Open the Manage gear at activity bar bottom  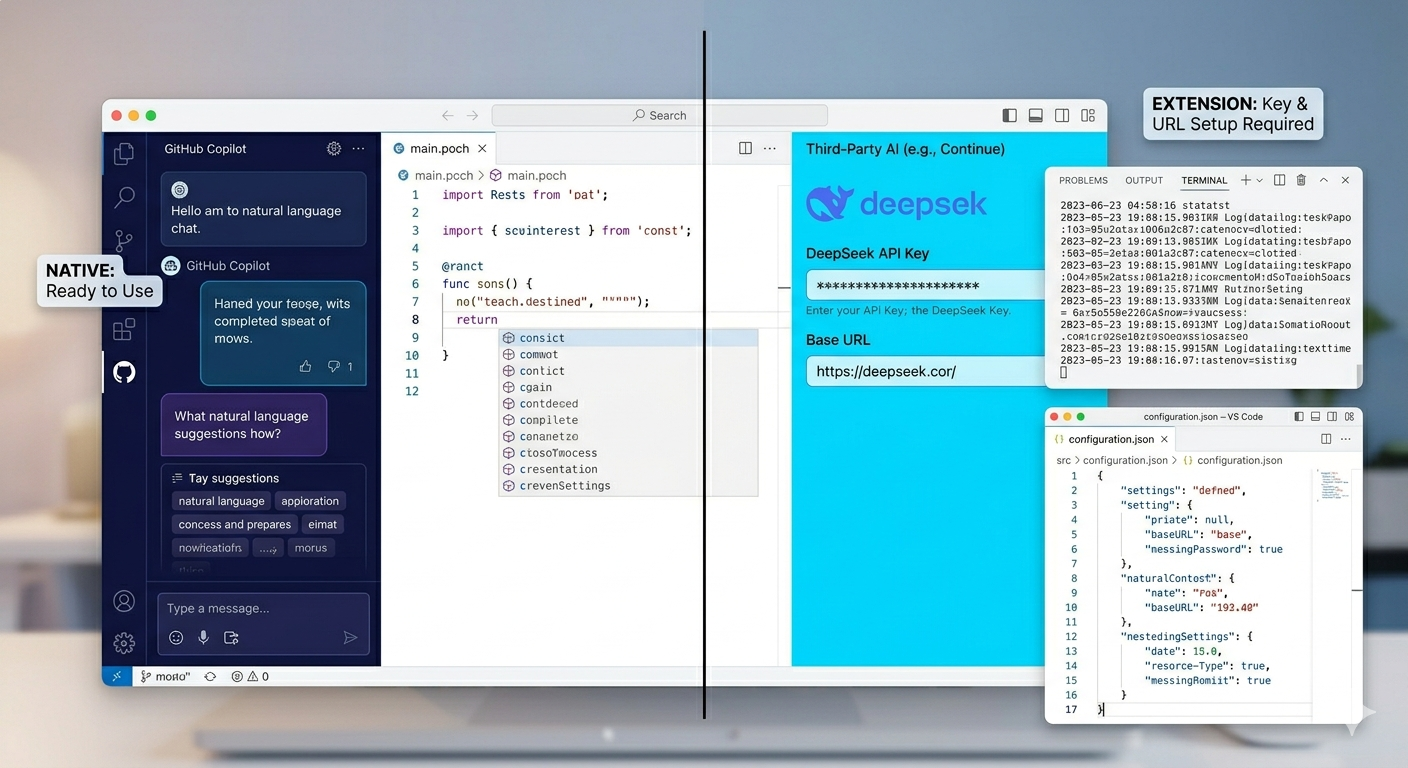tap(124, 642)
